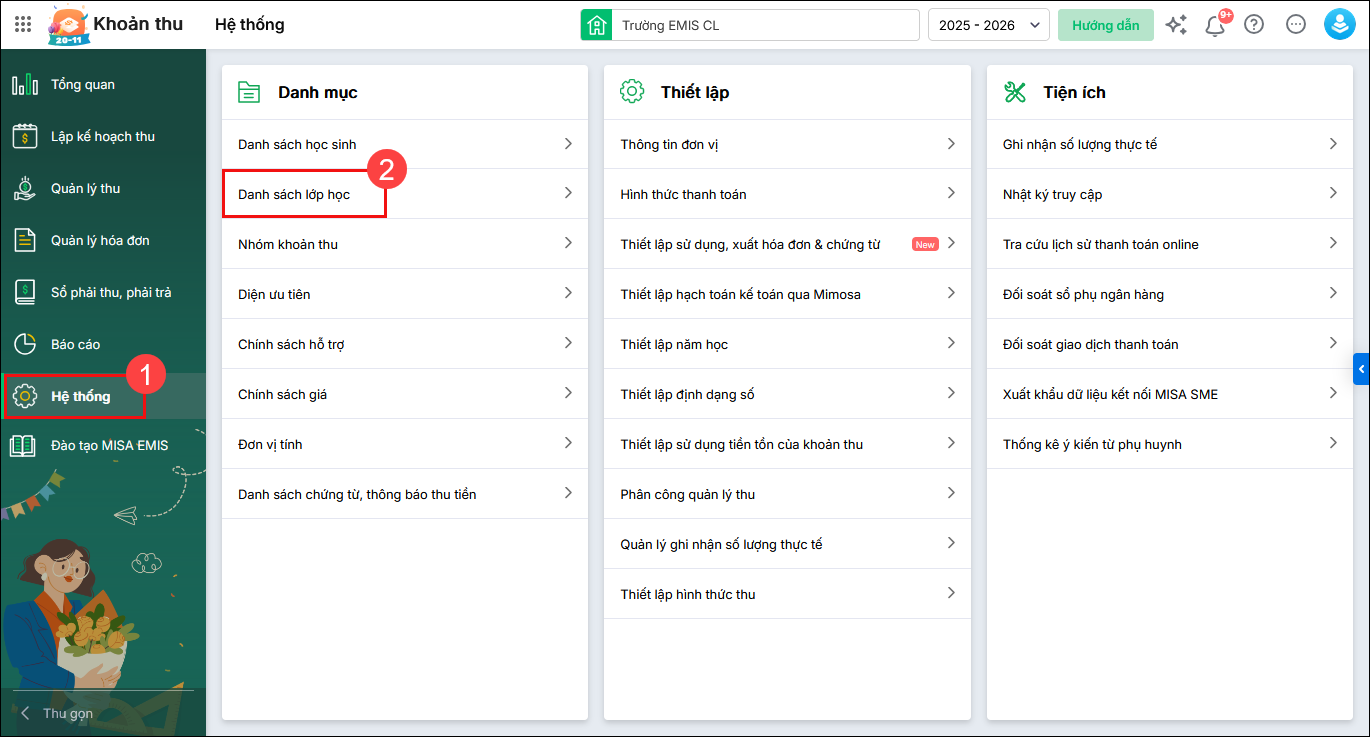Click the green school home icon
1370x737 pixels.
coord(597,25)
